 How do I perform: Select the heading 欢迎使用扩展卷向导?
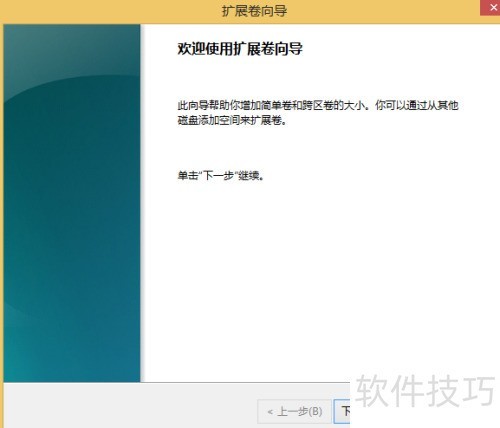tap(240, 49)
